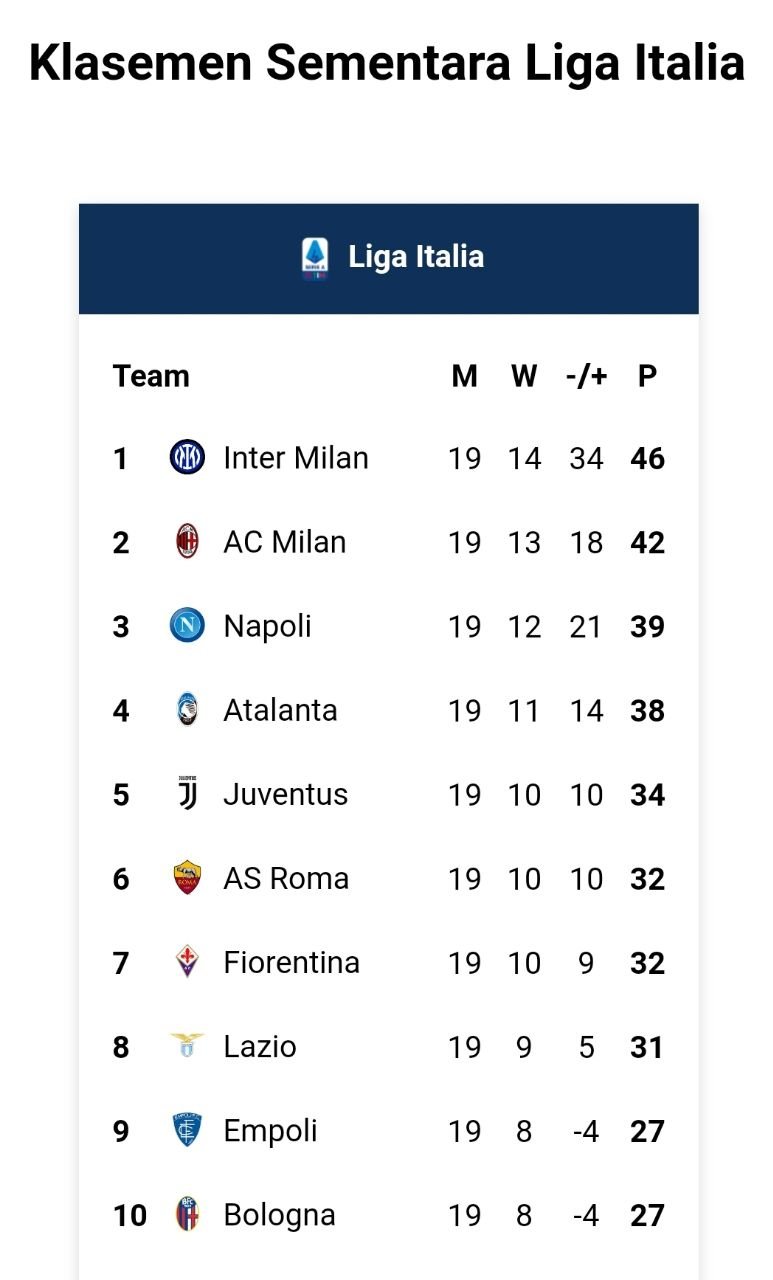The image size is (773, 1280).
Task: Click the Inter Milan club crest
Action: pyautogui.click(x=187, y=458)
